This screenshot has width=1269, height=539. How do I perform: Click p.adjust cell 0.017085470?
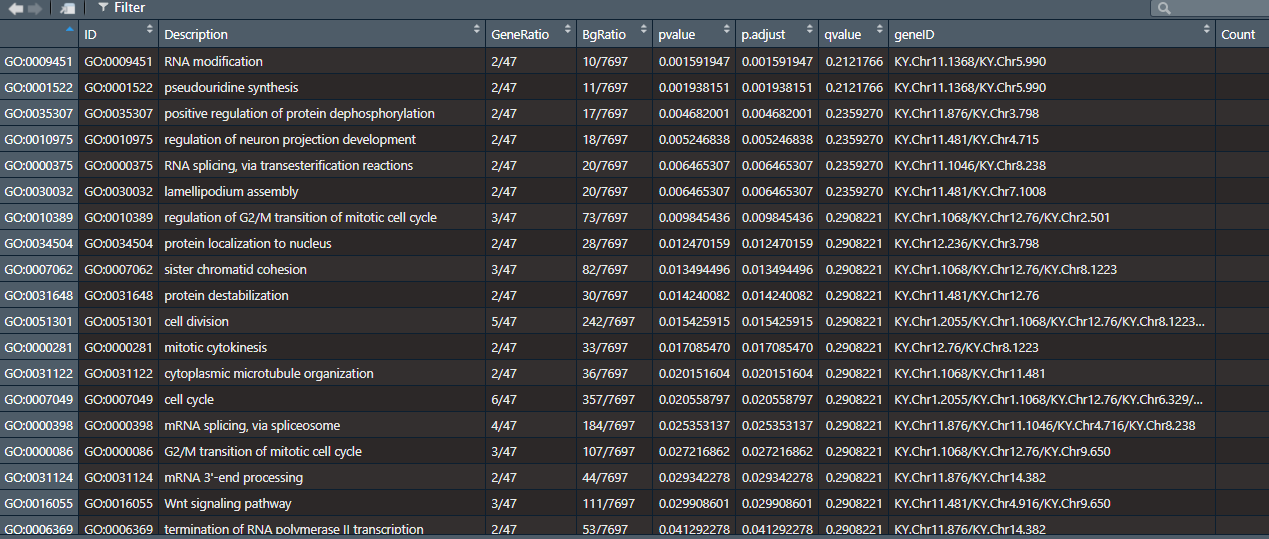click(776, 347)
